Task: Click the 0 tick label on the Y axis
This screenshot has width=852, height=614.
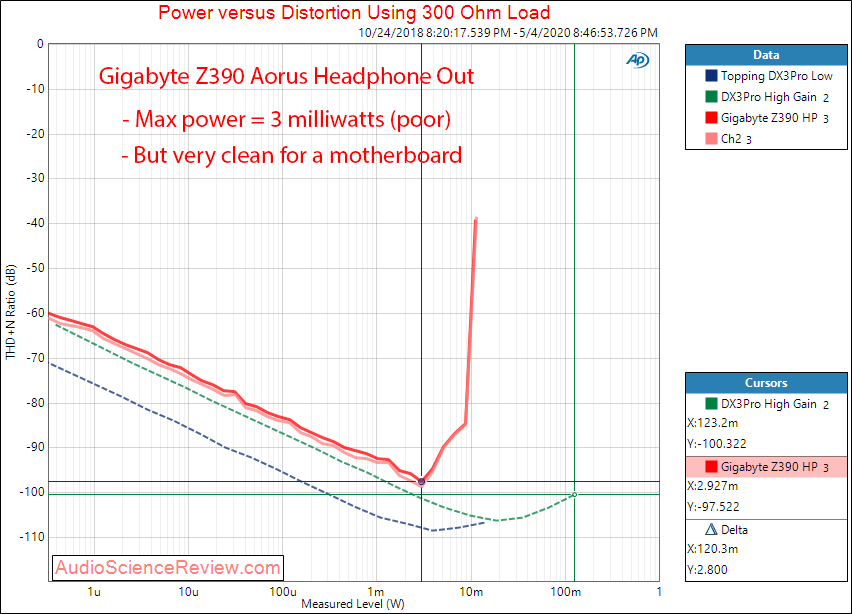Action: [40, 44]
